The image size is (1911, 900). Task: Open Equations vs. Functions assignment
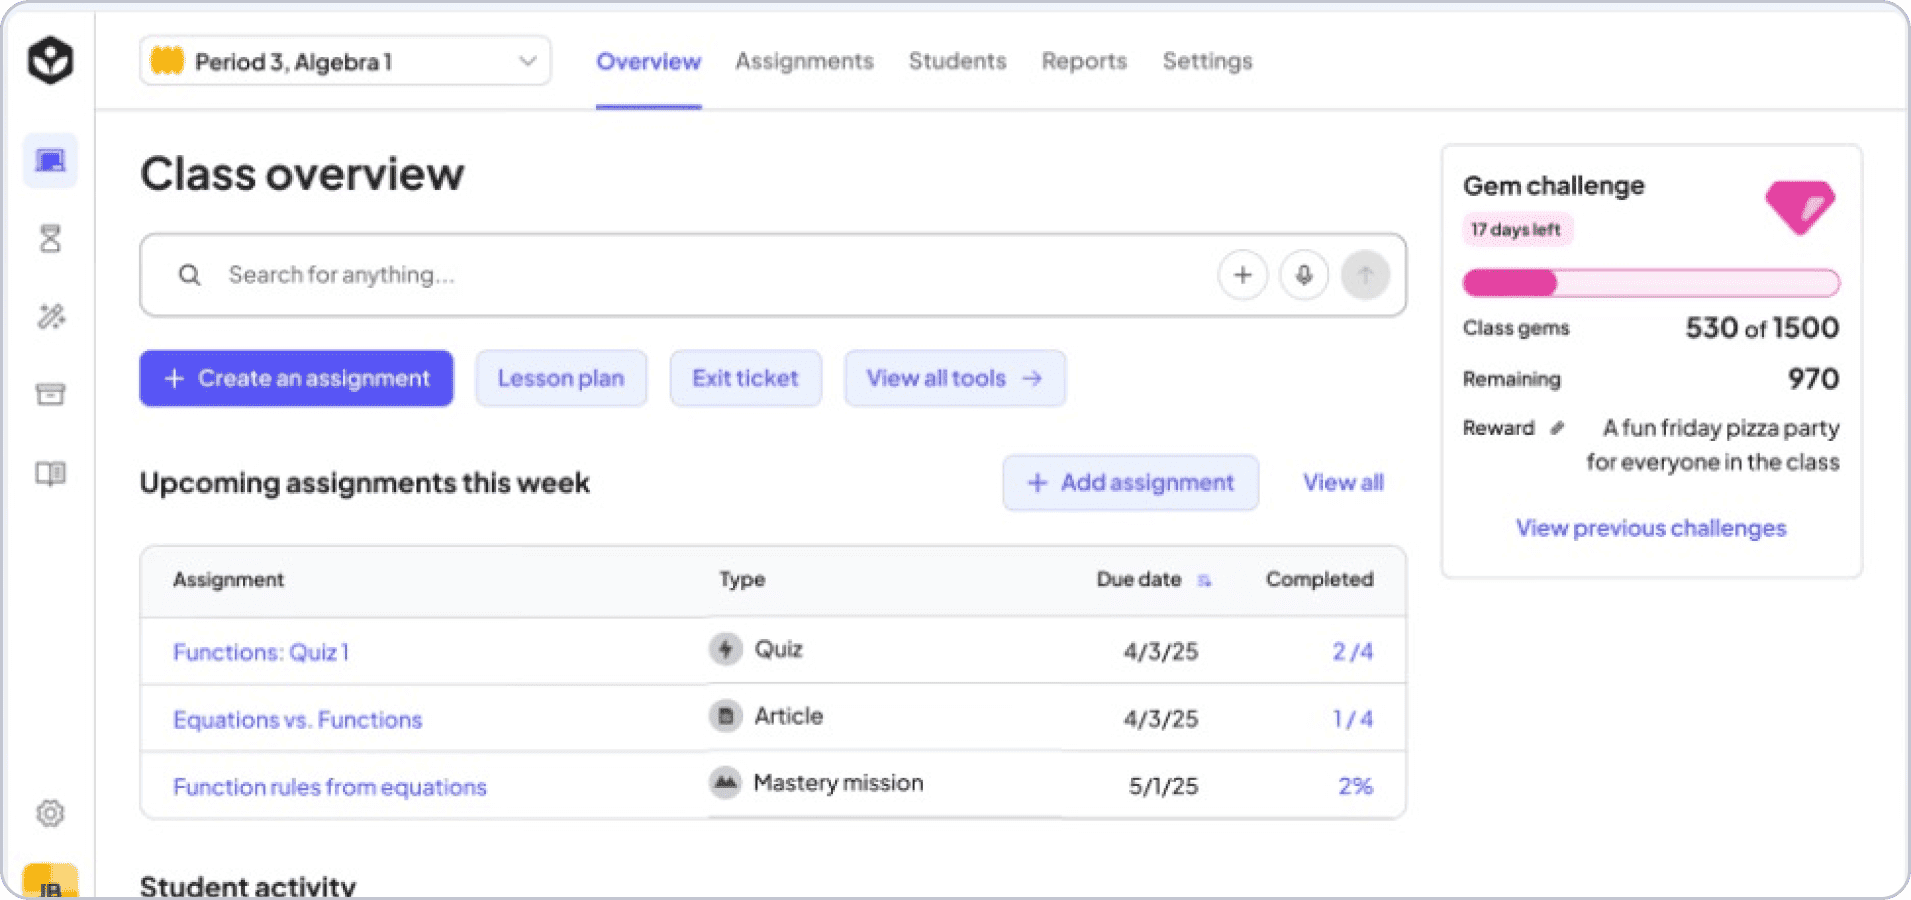(x=298, y=720)
